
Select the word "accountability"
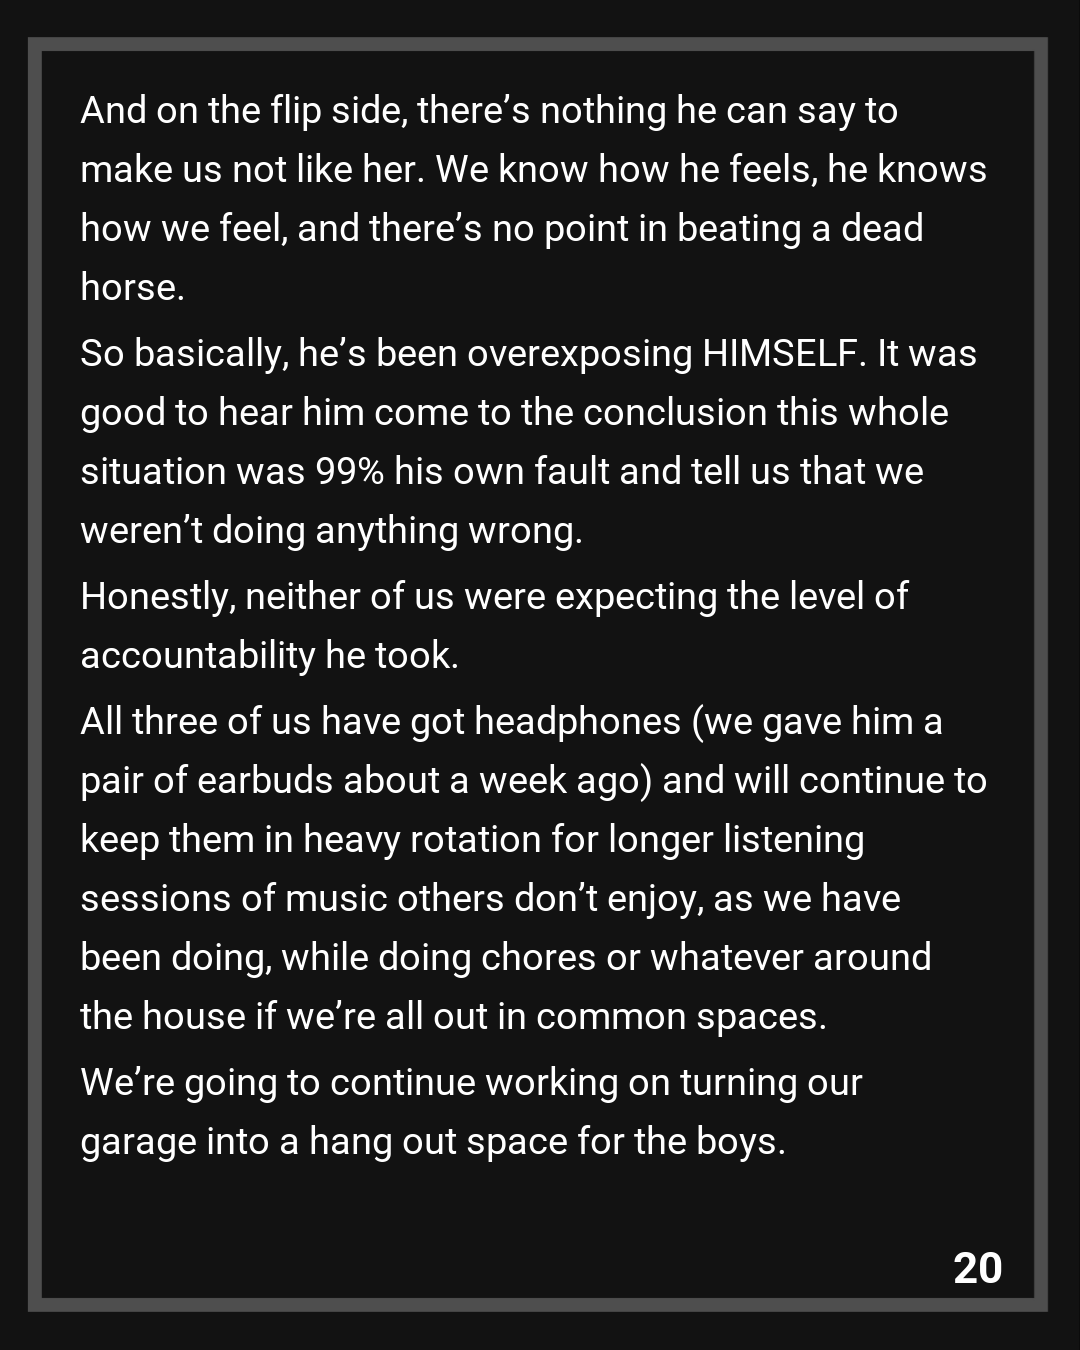click(198, 656)
